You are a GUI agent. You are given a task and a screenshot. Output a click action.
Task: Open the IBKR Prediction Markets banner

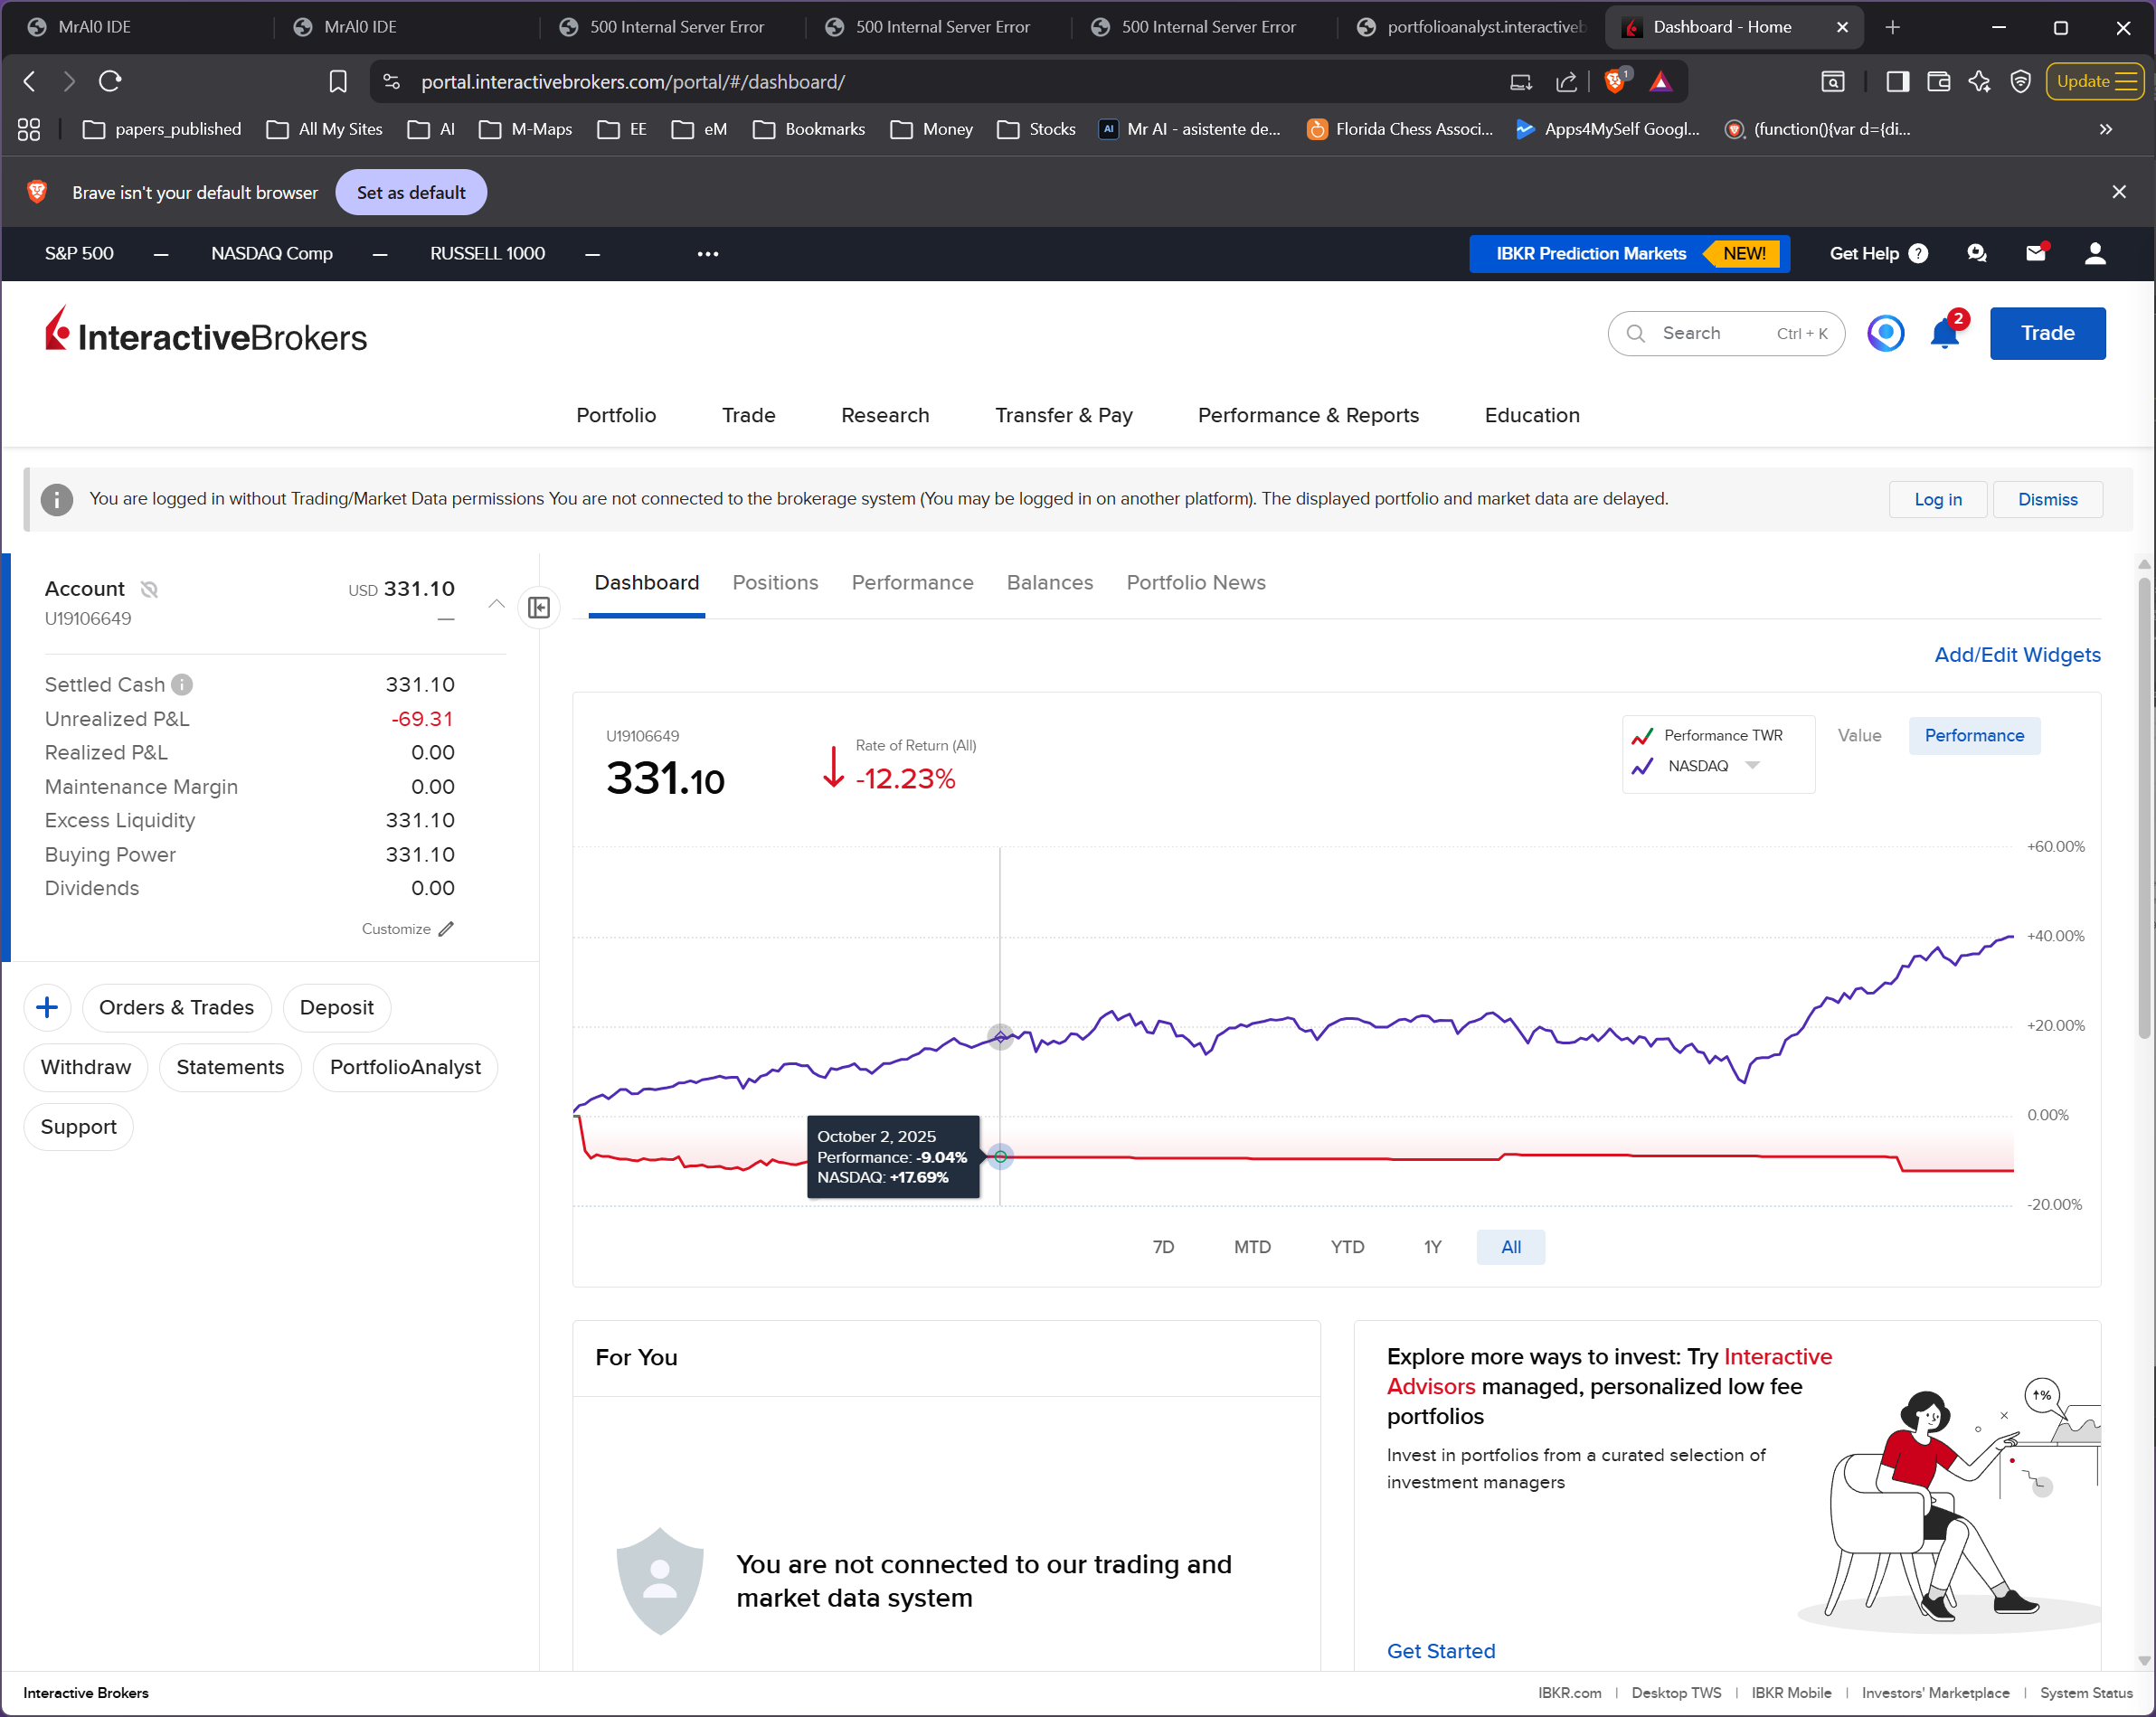(1629, 253)
